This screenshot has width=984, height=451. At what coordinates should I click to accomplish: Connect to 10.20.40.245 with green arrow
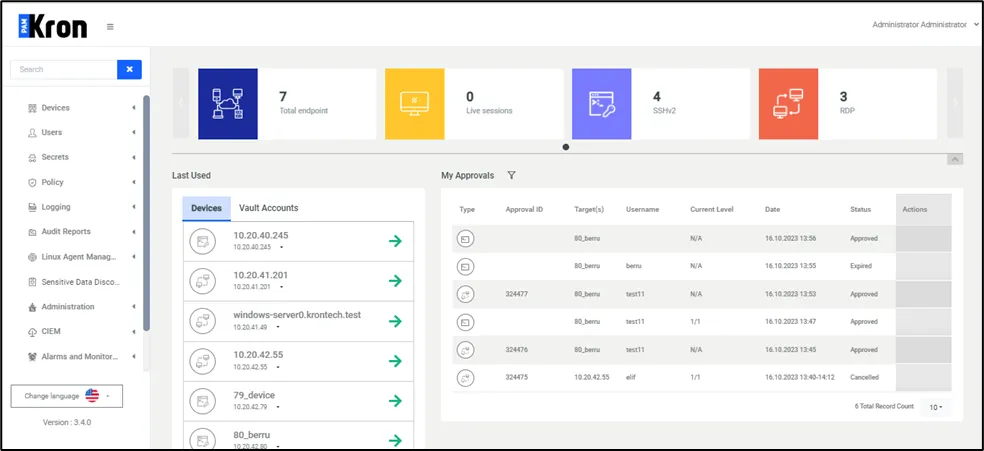click(395, 241)
